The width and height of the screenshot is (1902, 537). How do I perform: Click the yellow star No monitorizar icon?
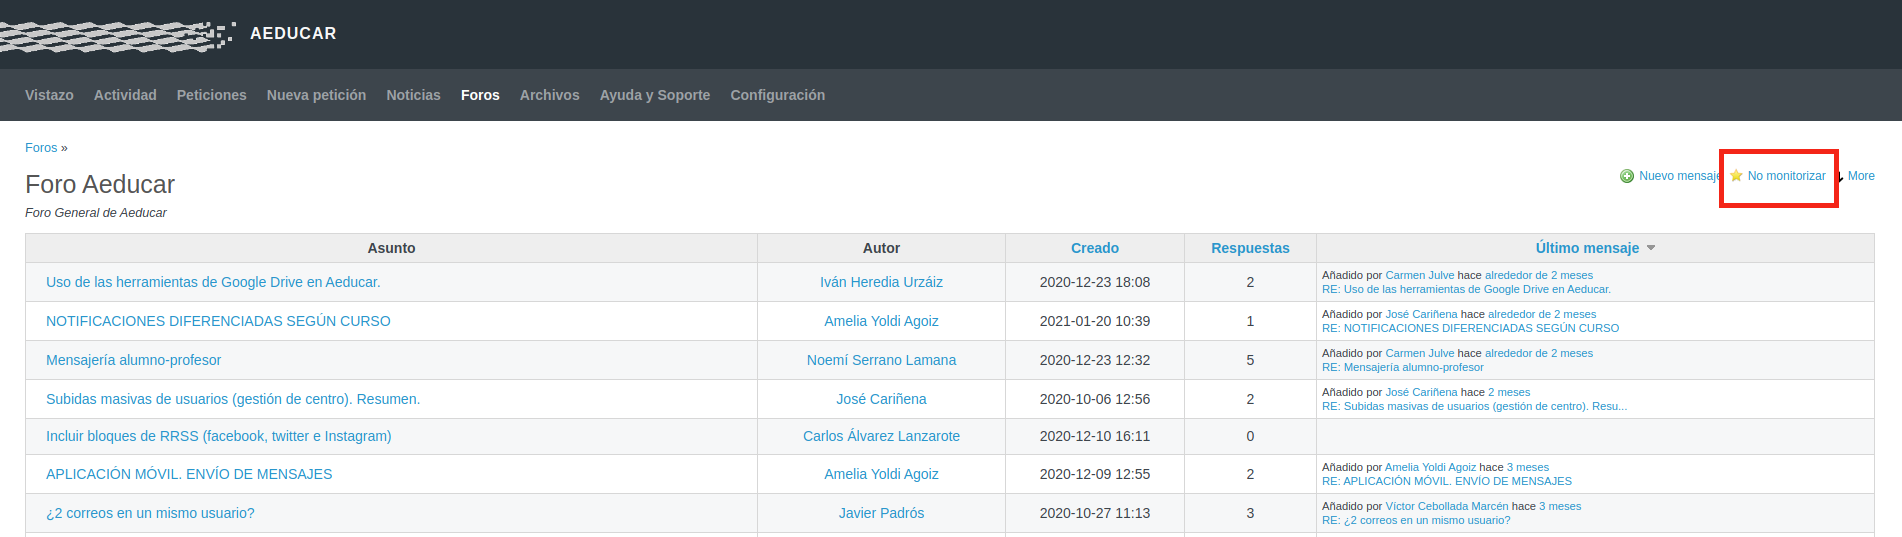click(x=1736, y=176)
